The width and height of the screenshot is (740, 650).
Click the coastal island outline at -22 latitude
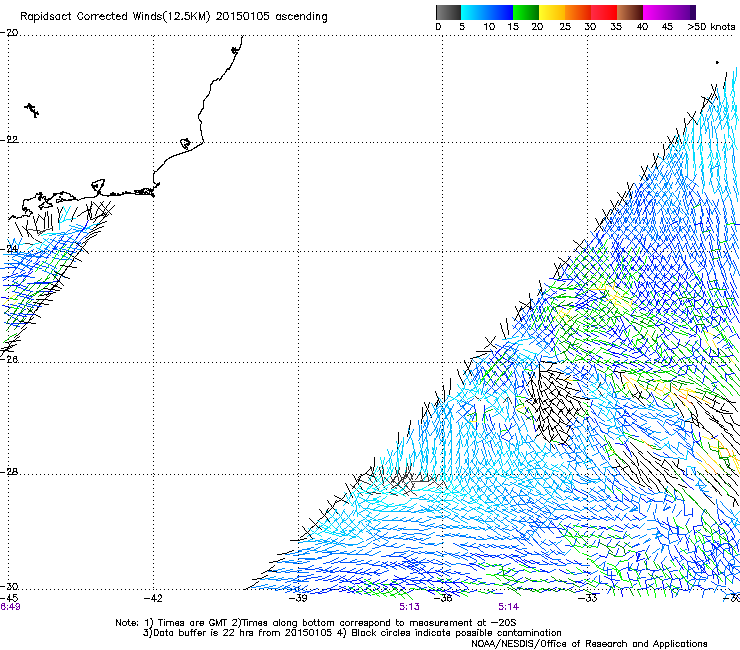pos(186,143)
